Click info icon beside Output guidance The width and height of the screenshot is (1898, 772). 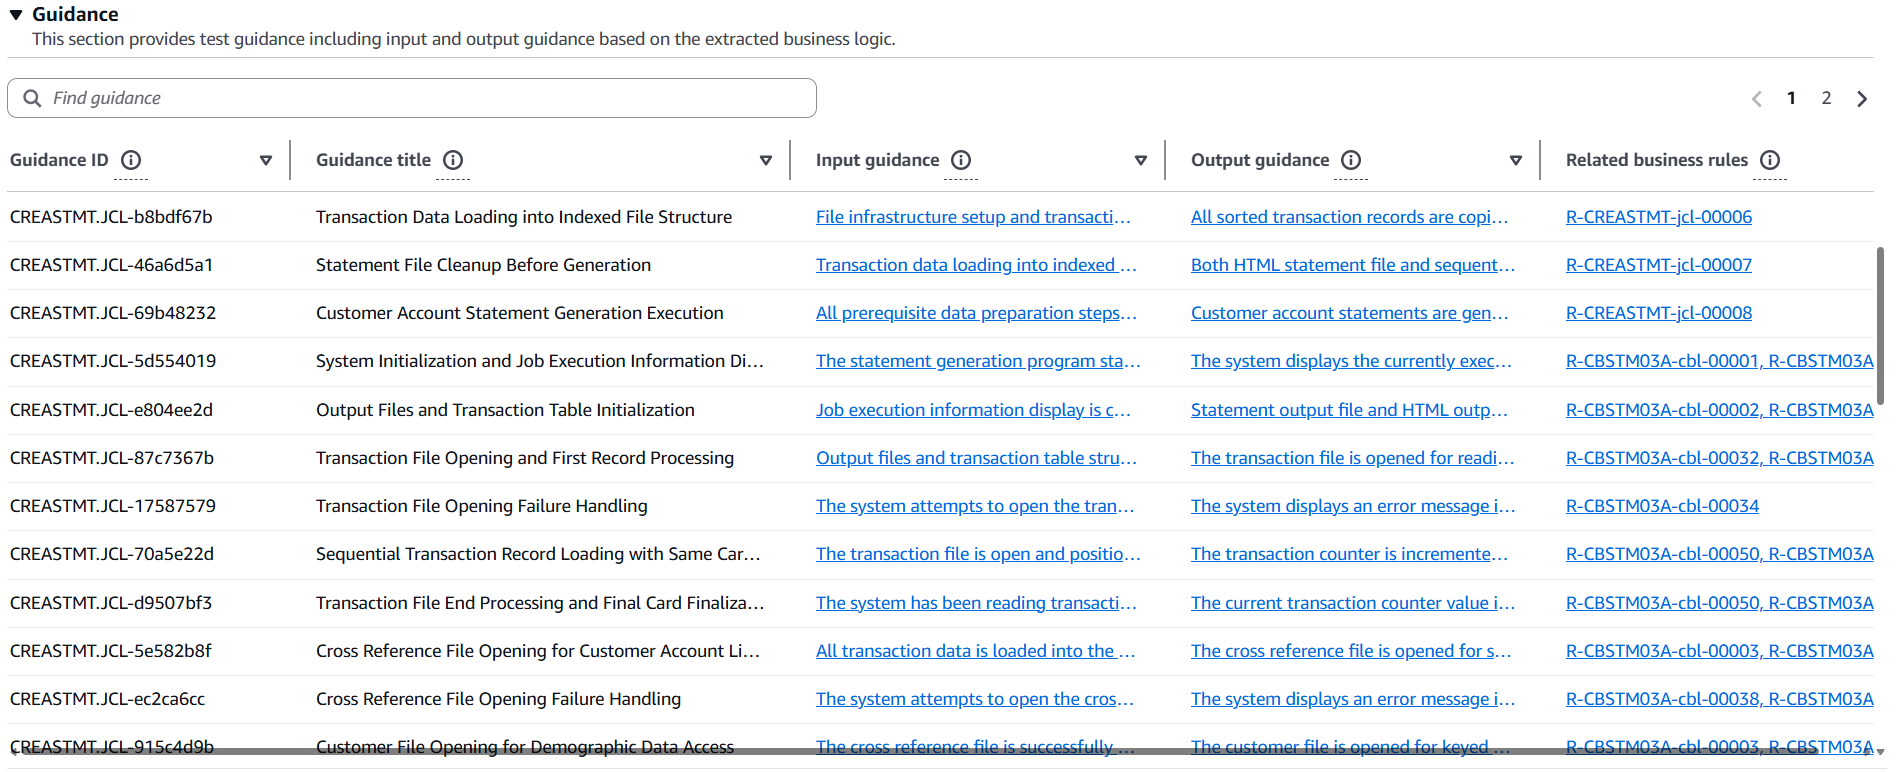[x=1351, y=160]
